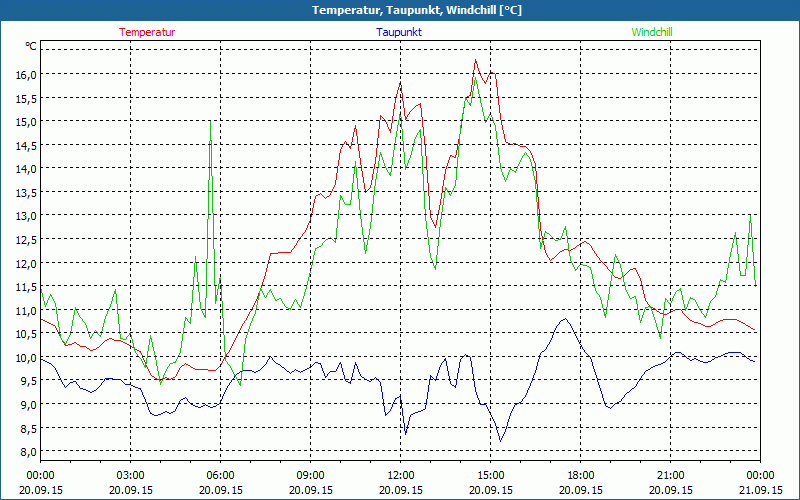Click the 10,5 y-axis value

(27, 334)
